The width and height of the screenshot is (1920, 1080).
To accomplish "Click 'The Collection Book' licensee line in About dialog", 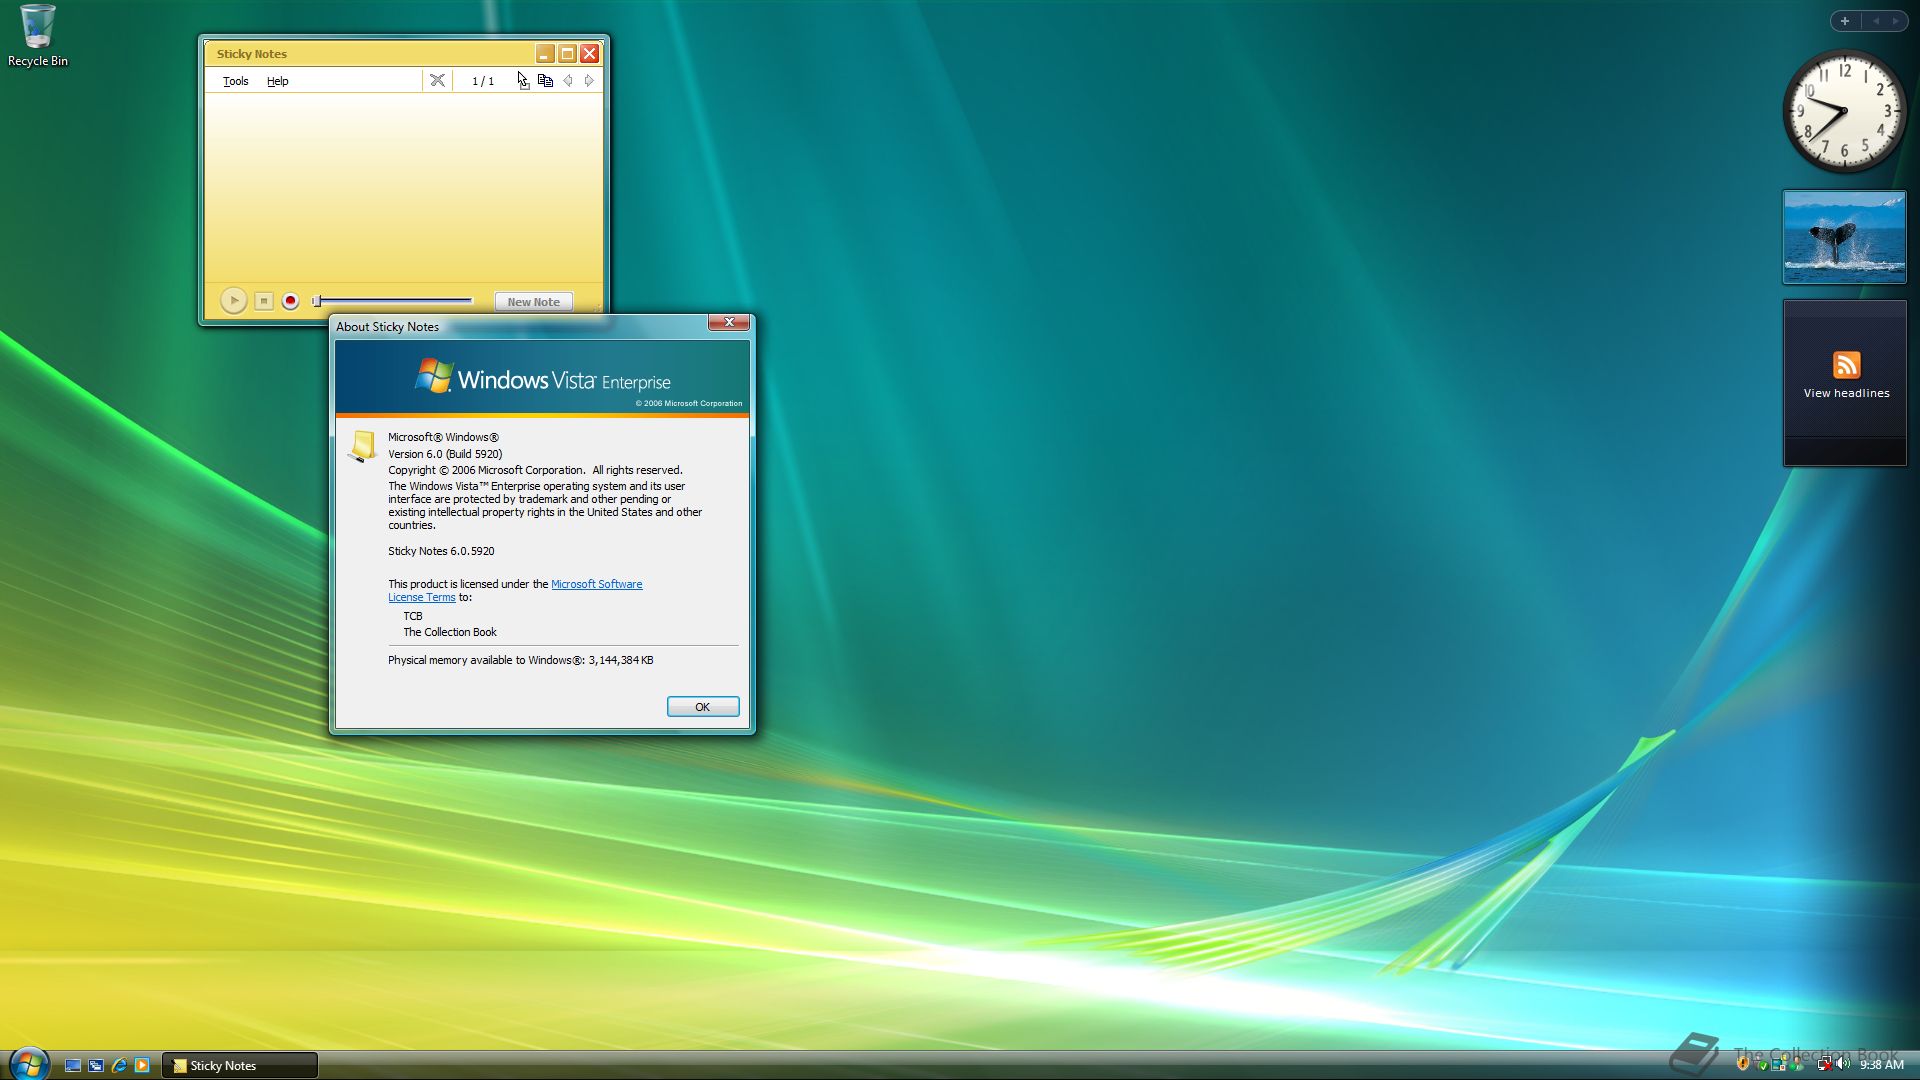I will point(450,632).
